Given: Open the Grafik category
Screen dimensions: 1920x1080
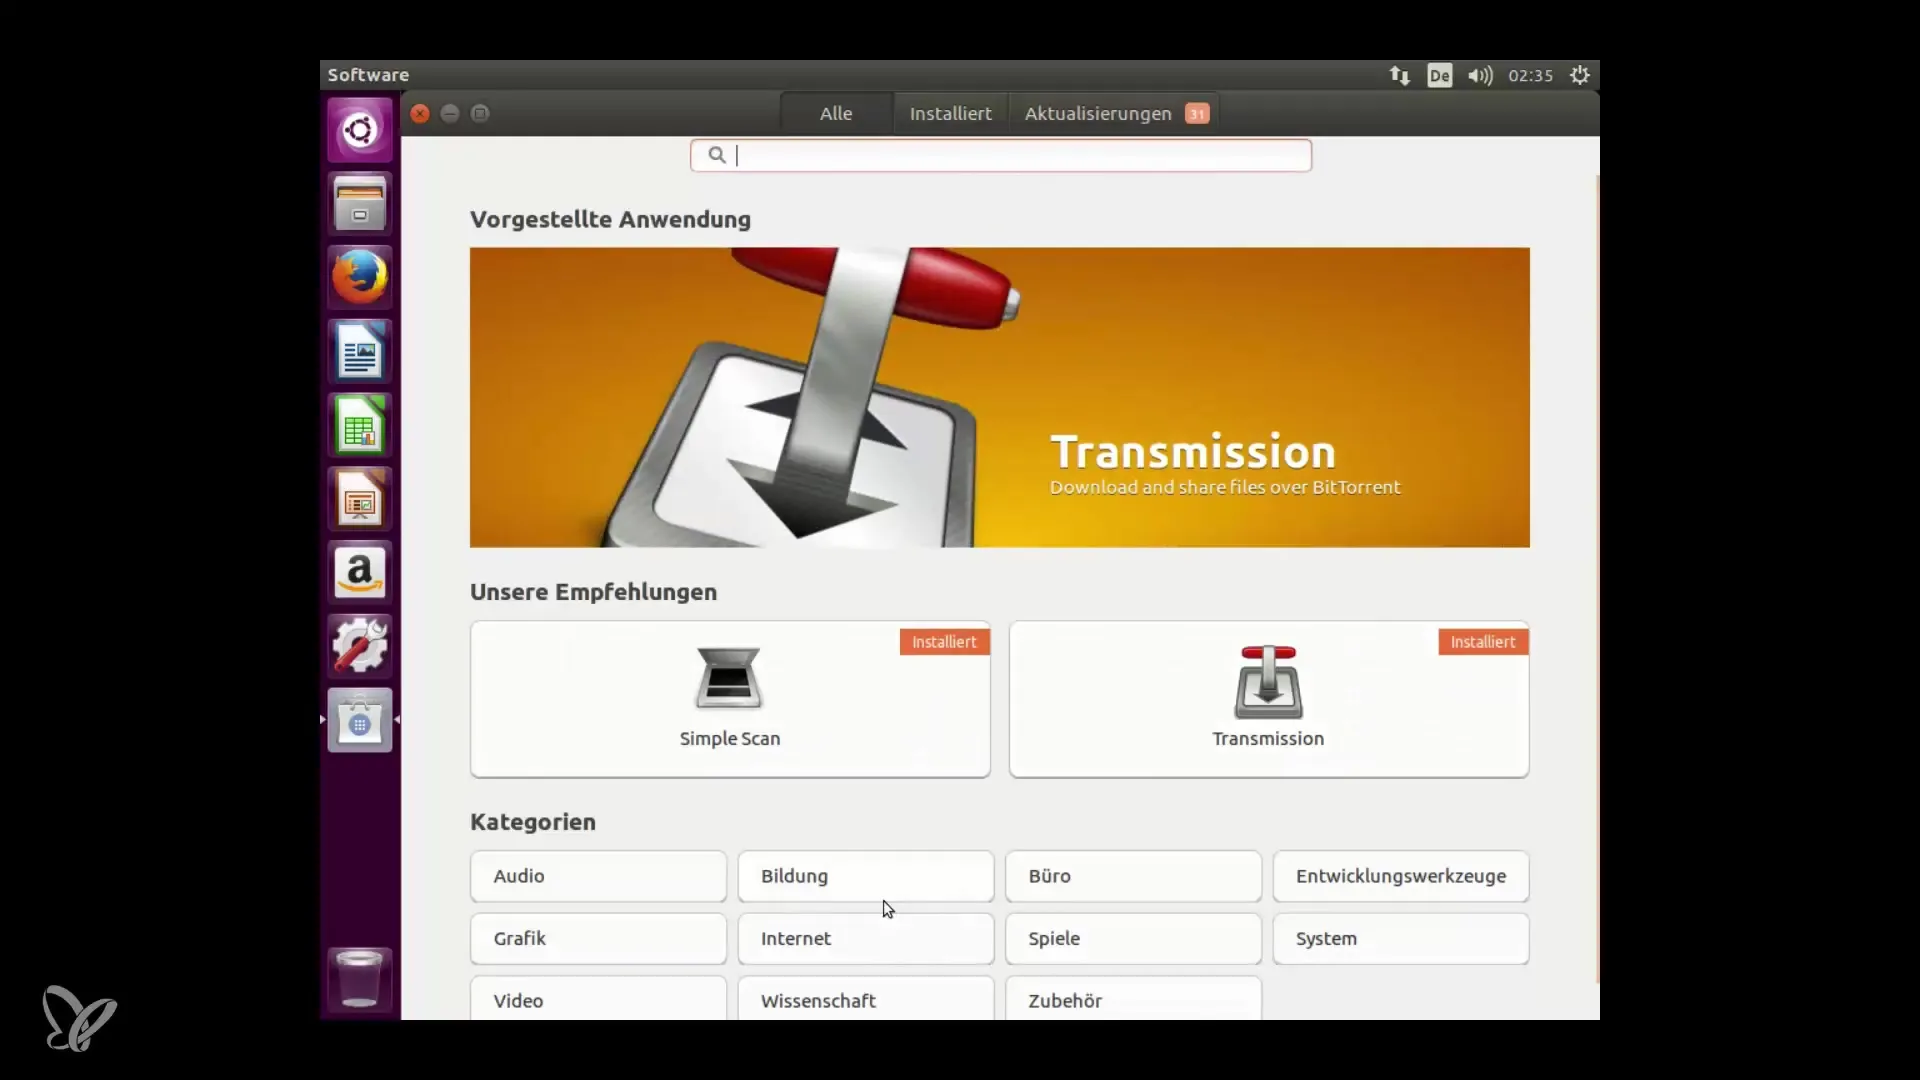Looking at the screenshot, I should click(x=598, y=938).
